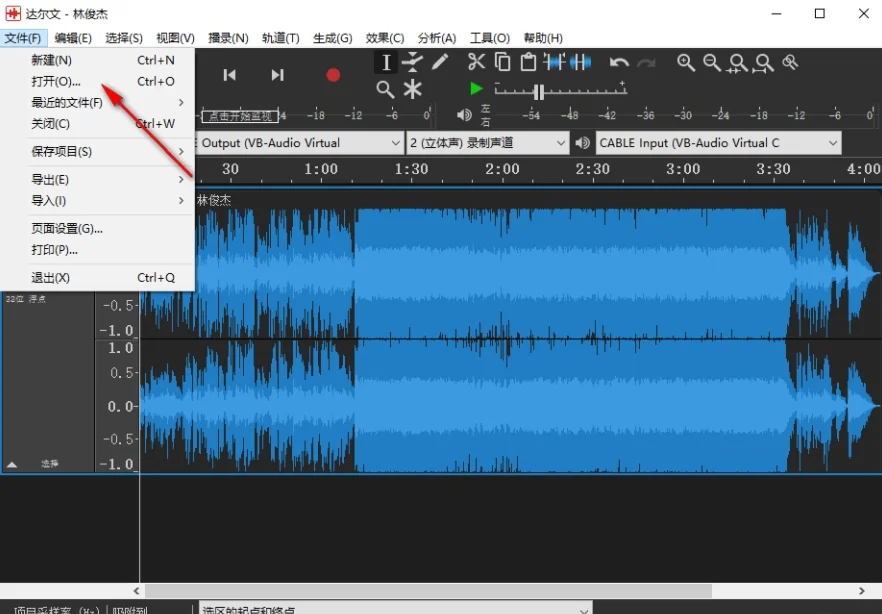
Task: Open the 文件(F) menu
Action: pos(23,38)
